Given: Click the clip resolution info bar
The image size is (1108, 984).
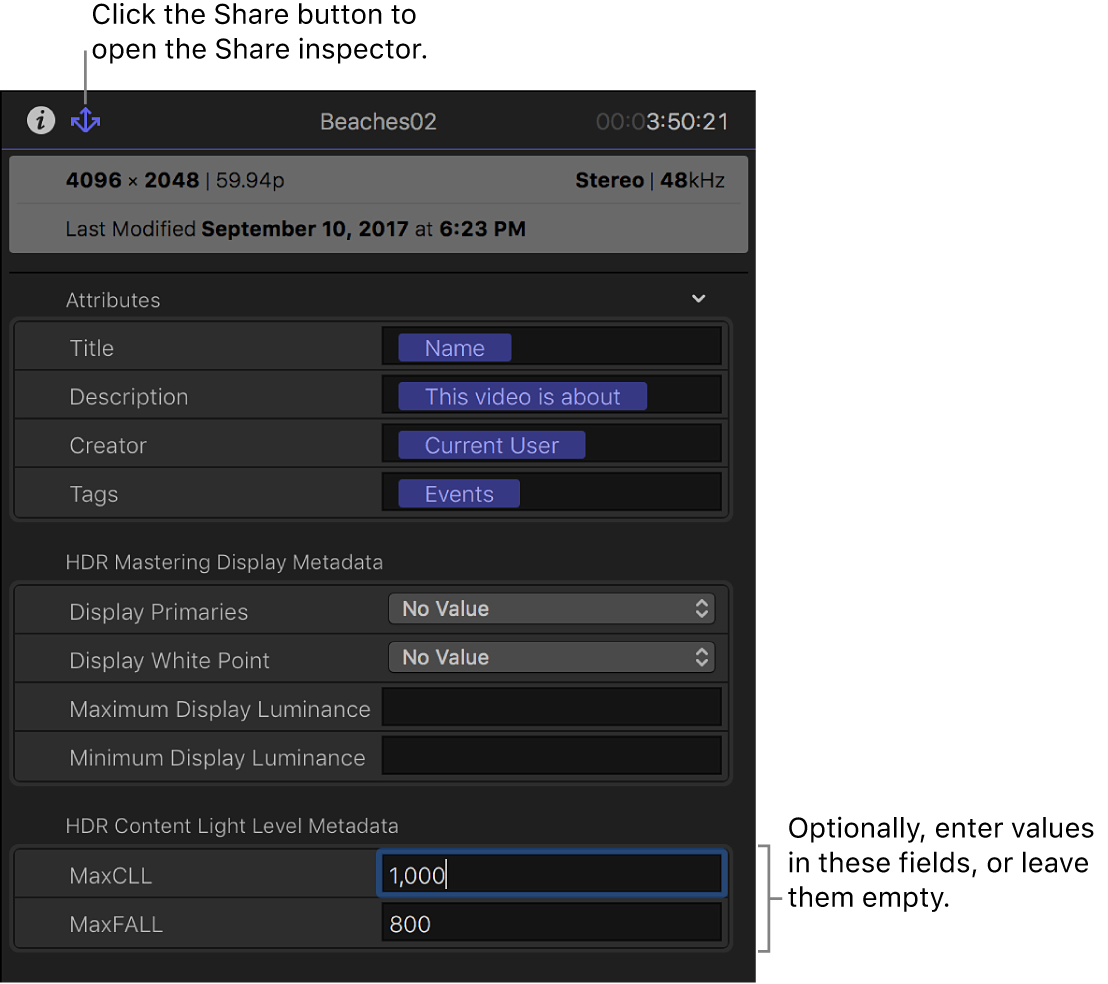Looking at the screenshot, I should click(377, 181).
